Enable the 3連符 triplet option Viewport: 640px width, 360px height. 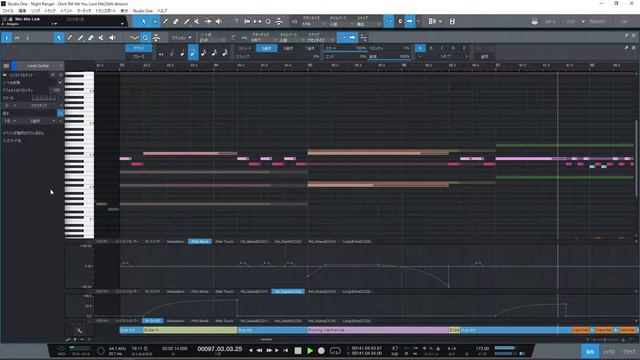tap(266, 48)
